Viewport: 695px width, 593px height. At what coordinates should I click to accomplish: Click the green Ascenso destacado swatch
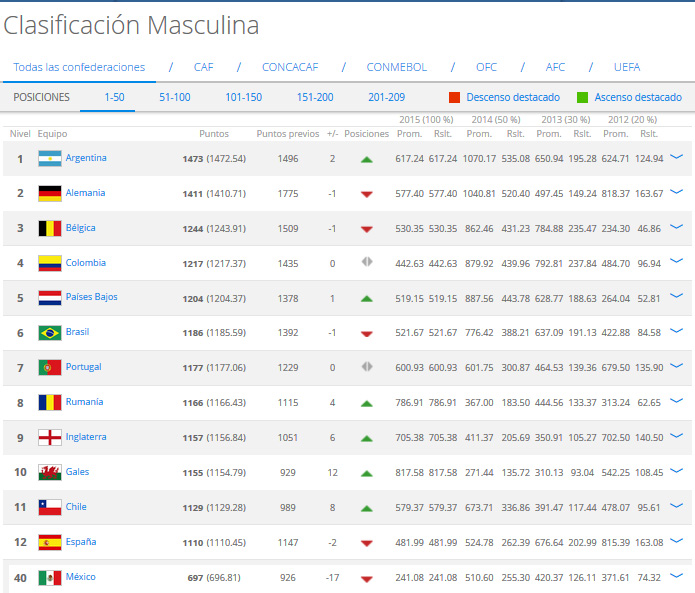[582, 98]
